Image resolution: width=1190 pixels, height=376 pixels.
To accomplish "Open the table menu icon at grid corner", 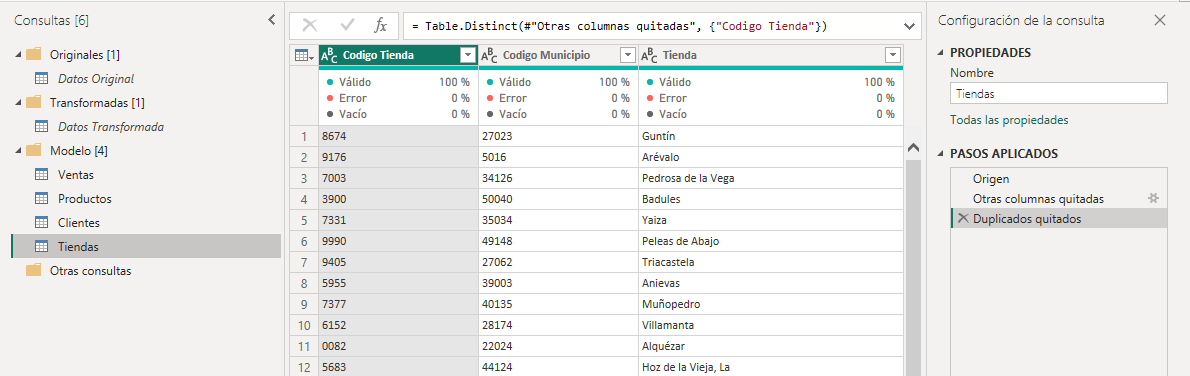I will tap(304, 55).
